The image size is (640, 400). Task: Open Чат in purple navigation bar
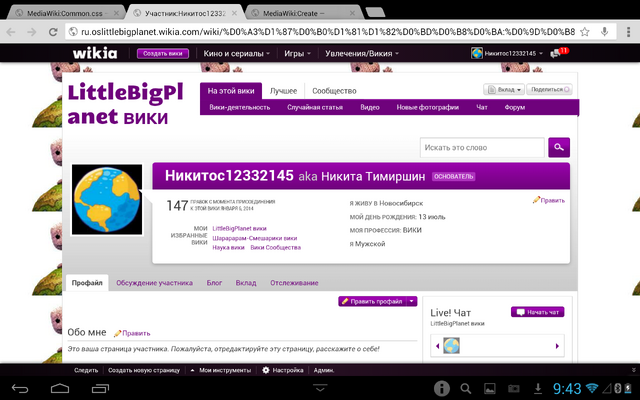482,107
